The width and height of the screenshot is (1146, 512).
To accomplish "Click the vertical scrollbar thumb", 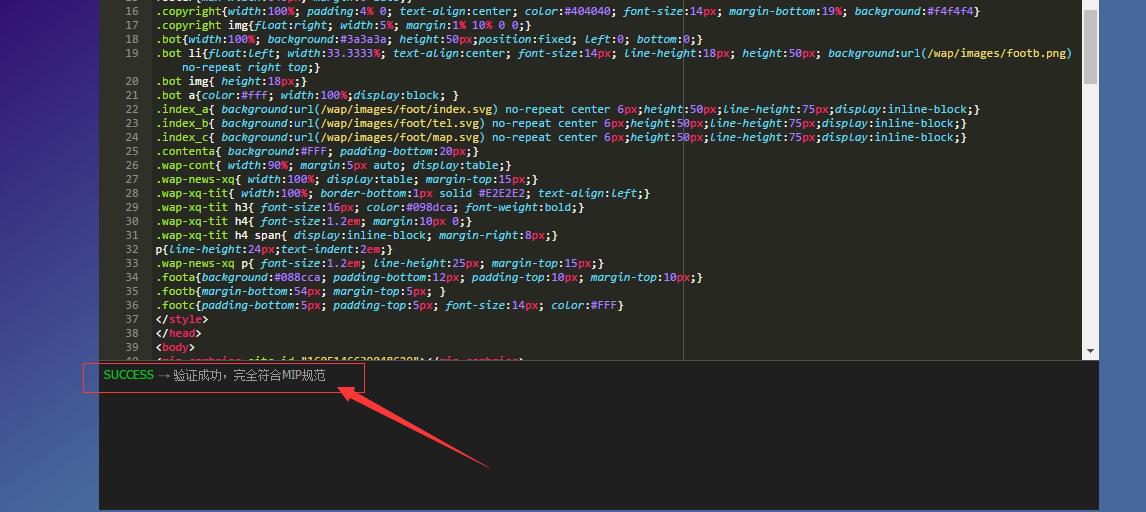I will [1090, 45].
